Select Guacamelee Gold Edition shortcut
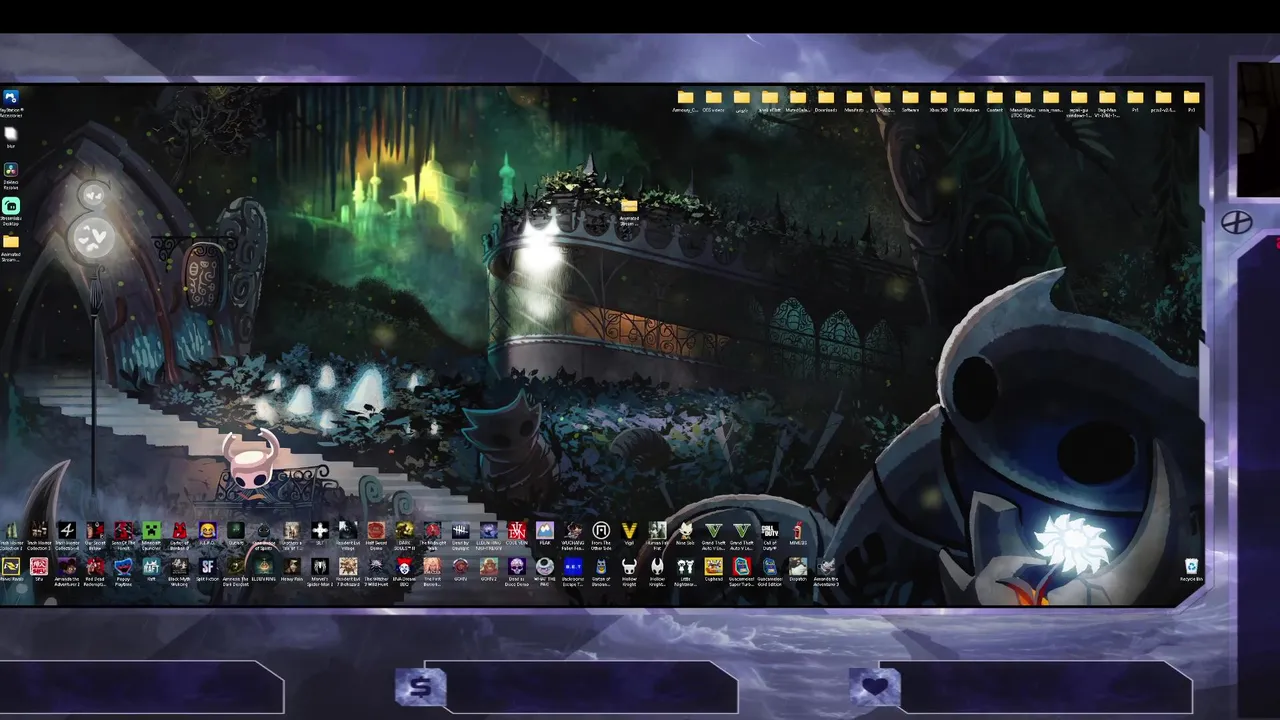This screenshot has width=1280, height=720. coord(770,571)
